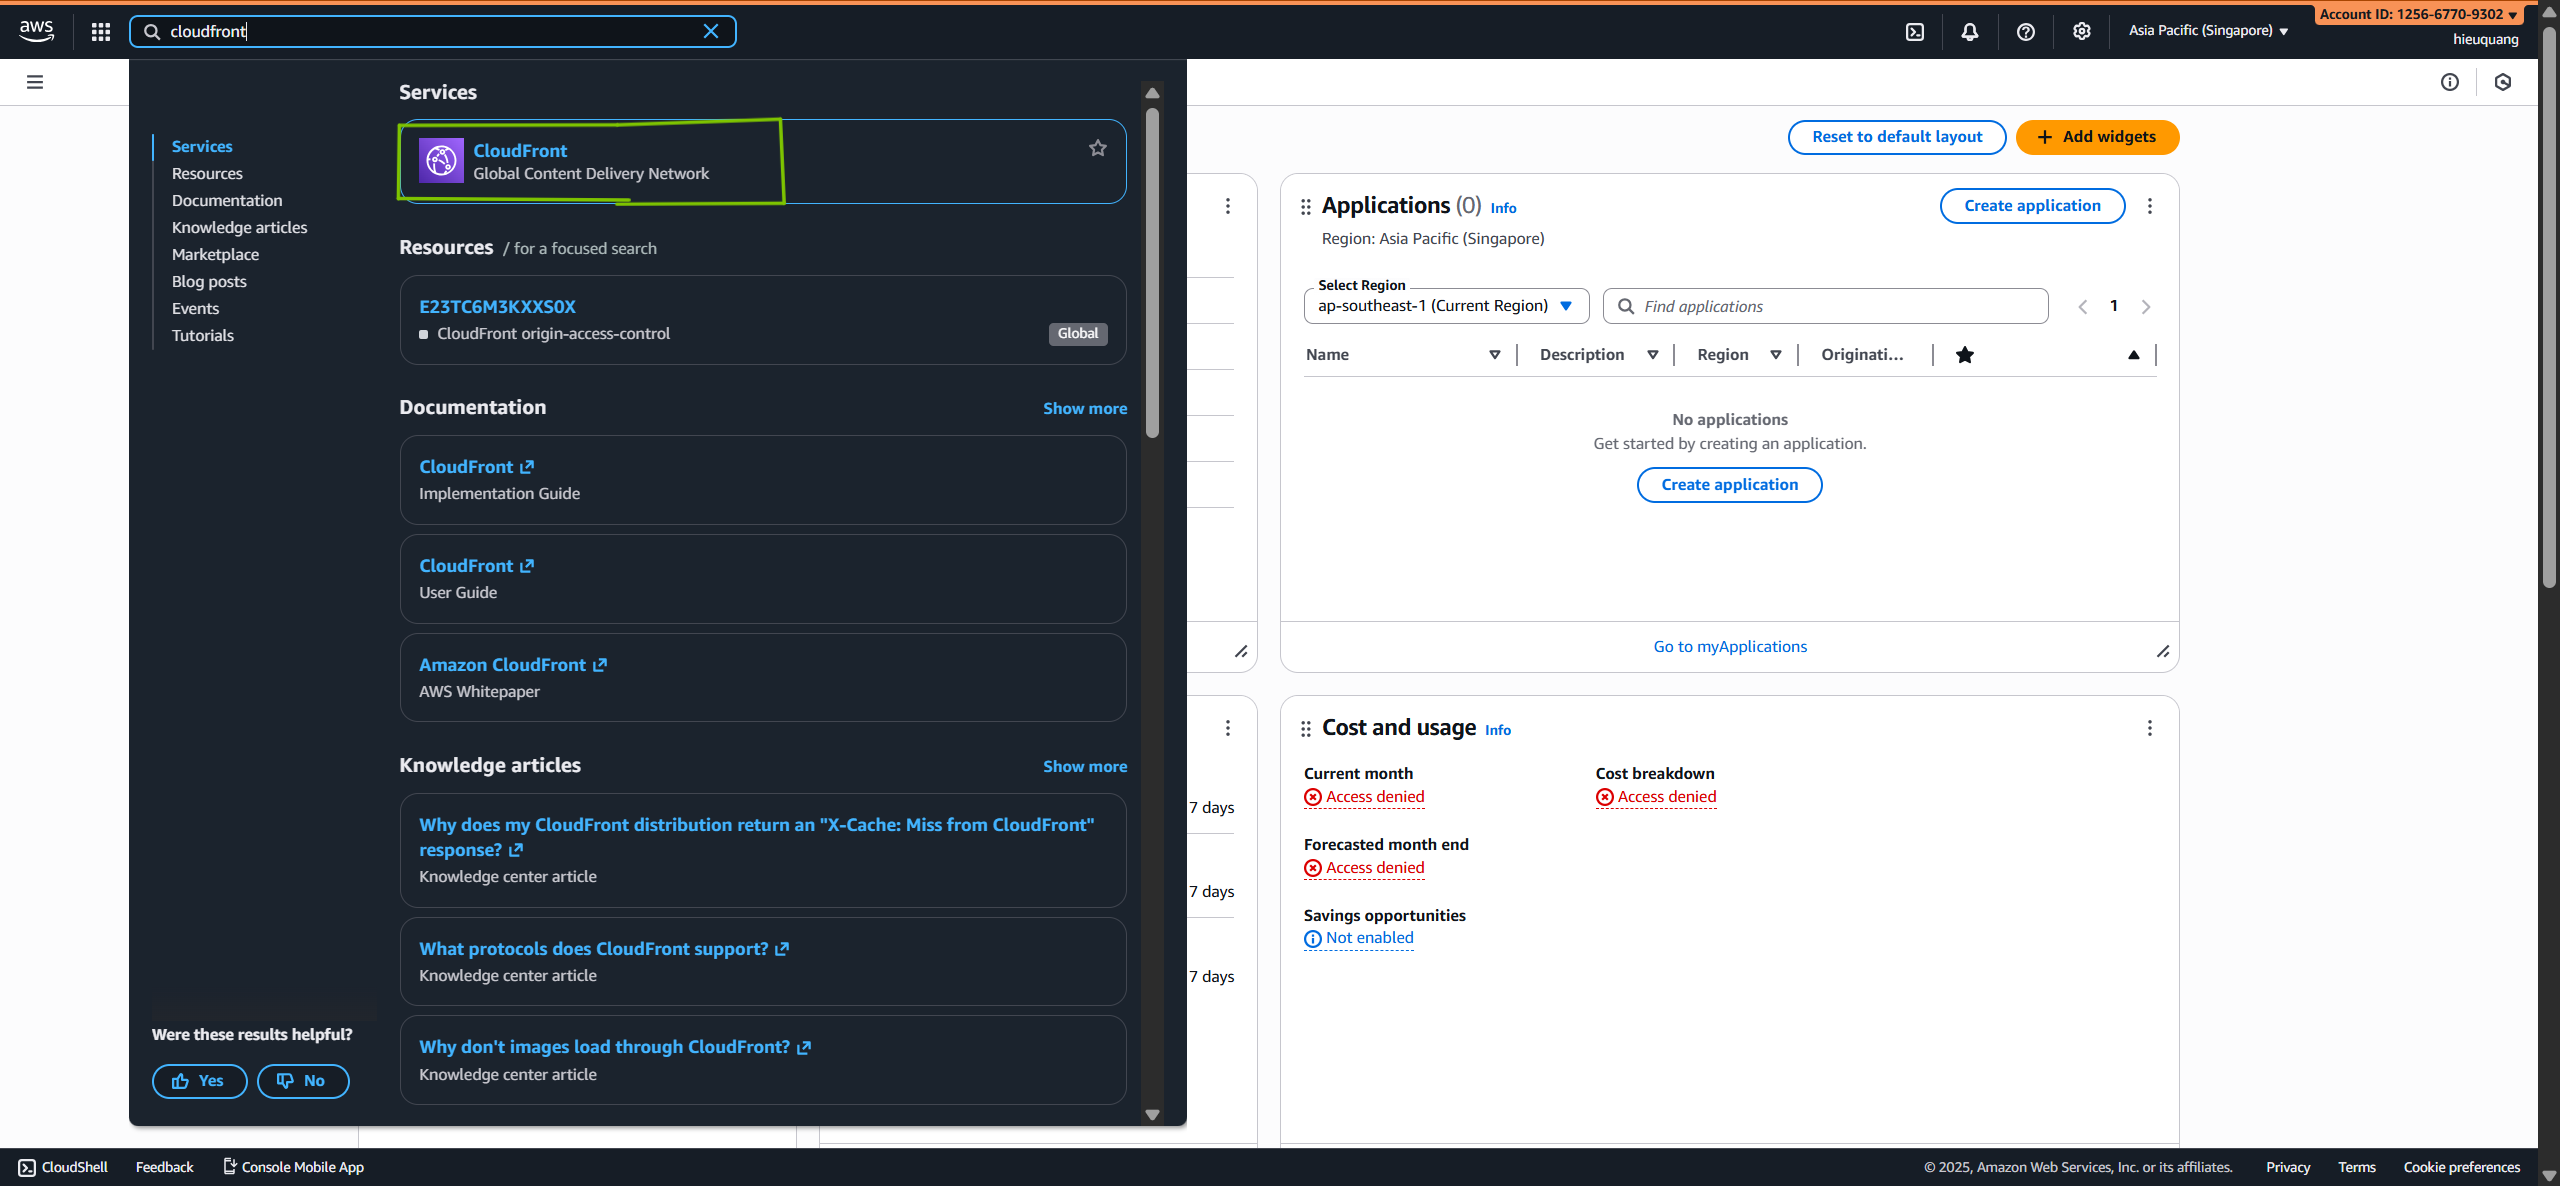Open Applications widget three-dot menu
This screenshot has height=1186, width=2560.
point(2149,206)
